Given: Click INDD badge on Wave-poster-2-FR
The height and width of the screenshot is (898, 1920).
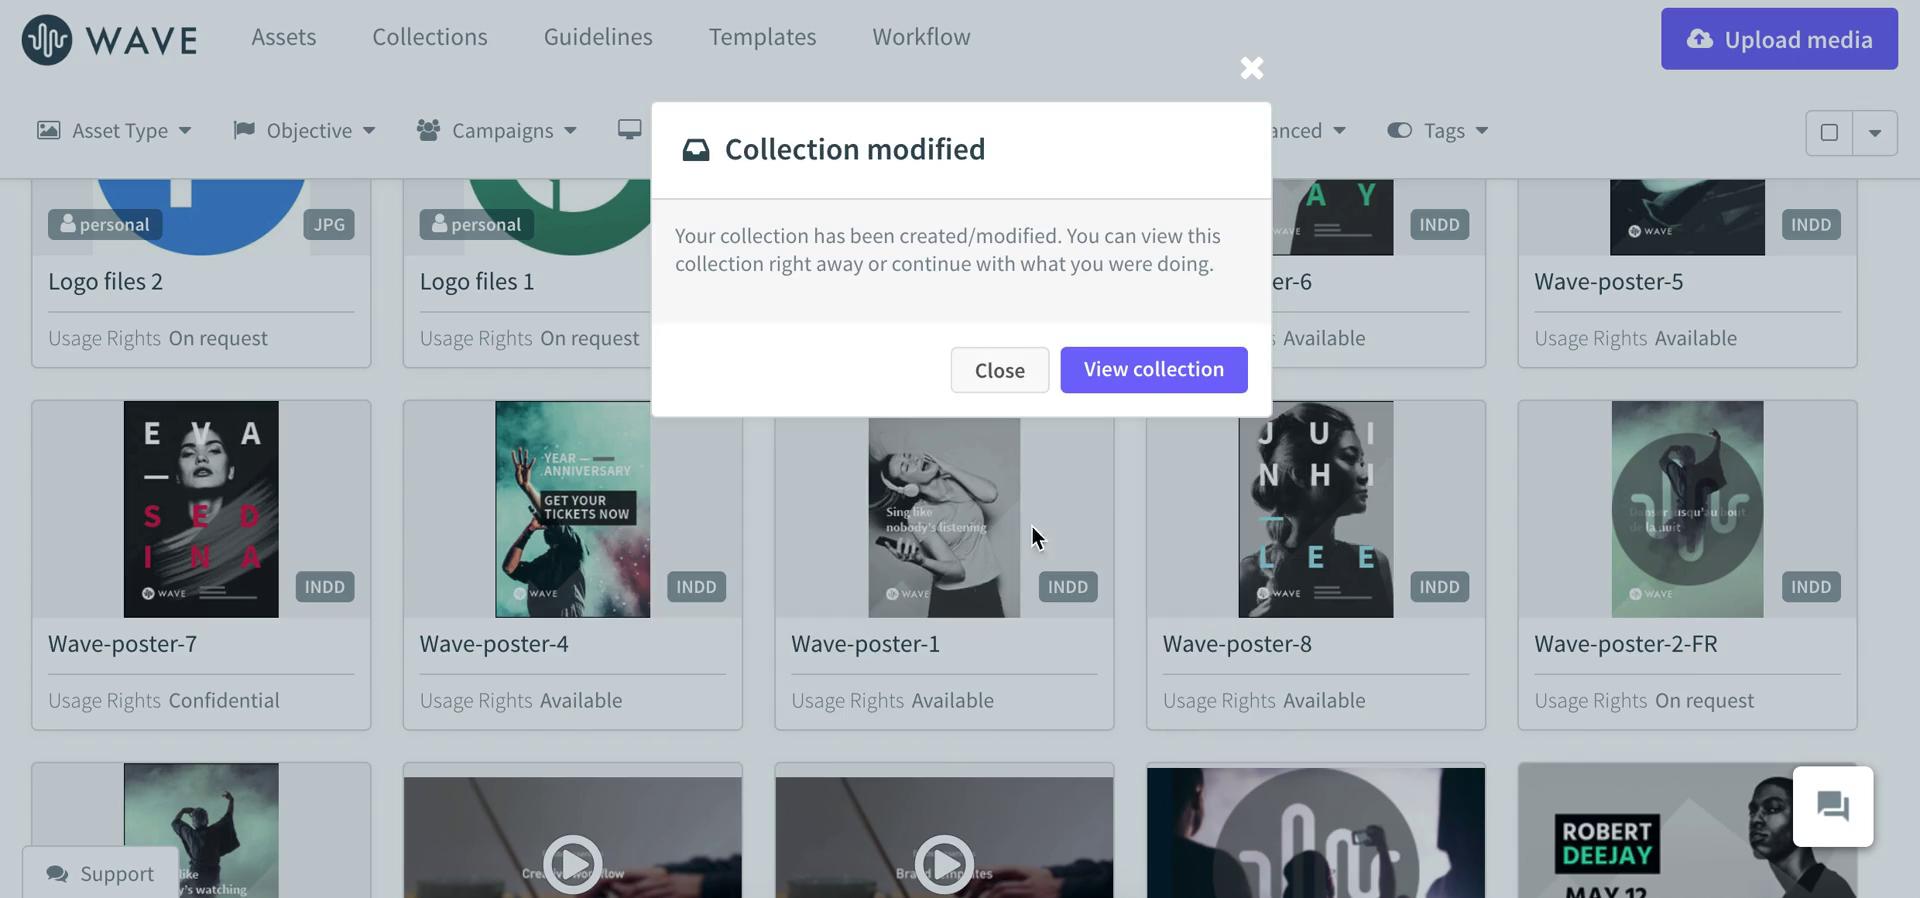Looking at the screenshot, I should click(1811, 587).
